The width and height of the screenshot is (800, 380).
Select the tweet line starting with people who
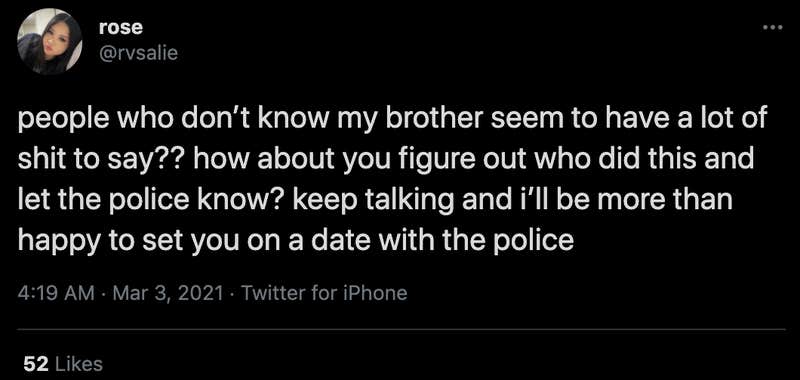(392, 120)
